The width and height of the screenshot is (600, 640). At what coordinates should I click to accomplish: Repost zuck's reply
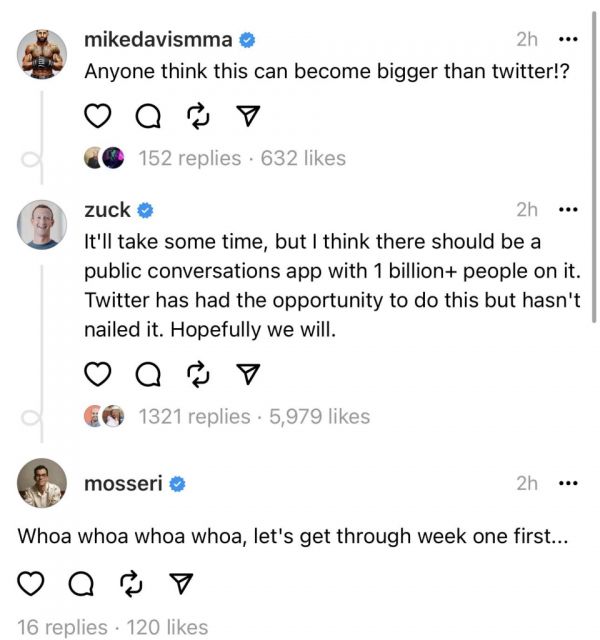[195, 375]
